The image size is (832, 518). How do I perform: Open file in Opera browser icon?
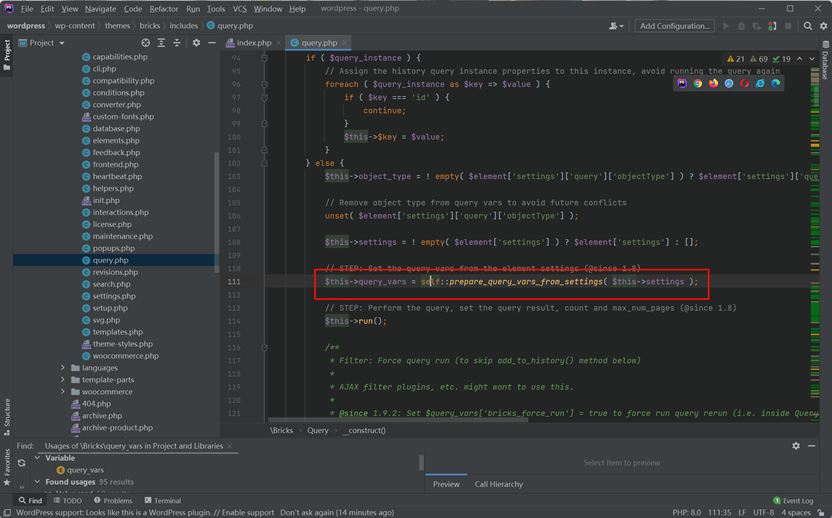point(744,83)
